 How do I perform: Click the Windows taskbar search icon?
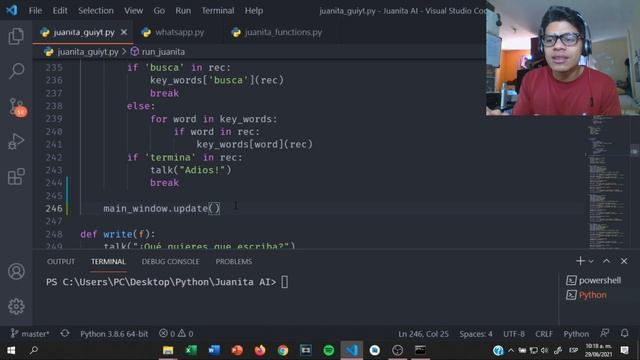[34, 350]
